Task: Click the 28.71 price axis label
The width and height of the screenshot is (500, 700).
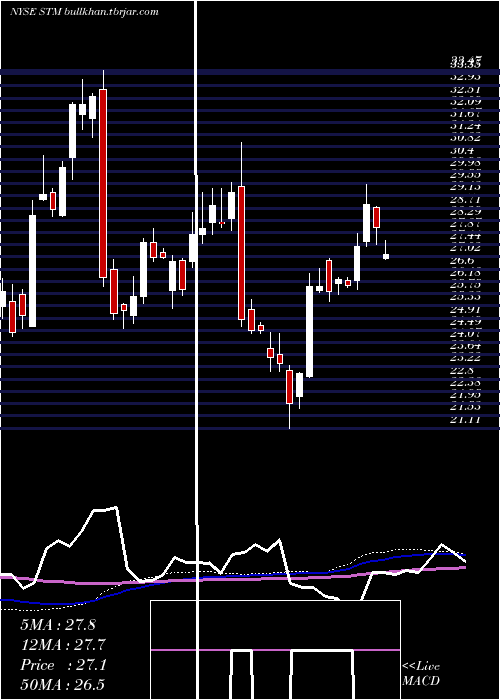Action: click(466, 200)
